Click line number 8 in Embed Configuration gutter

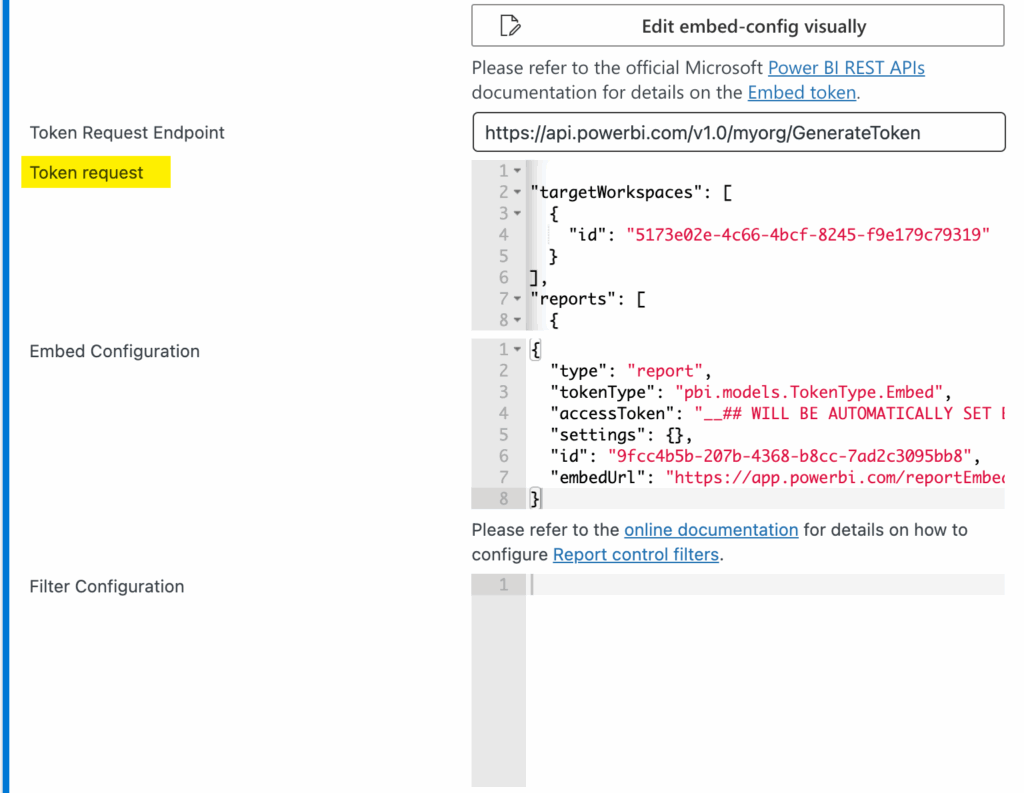(504, 498)
